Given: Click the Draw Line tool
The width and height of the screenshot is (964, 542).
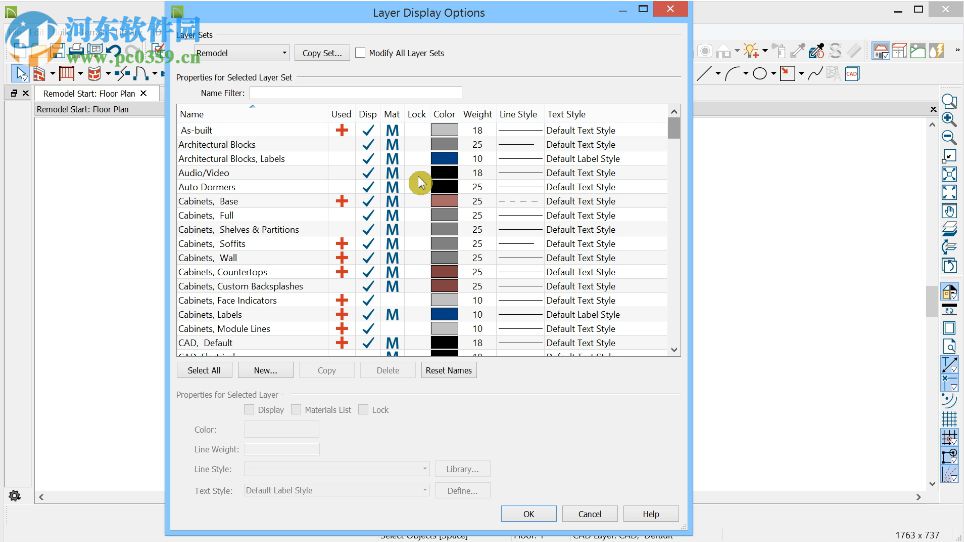Looking at the screenshot, I should pyautogui.click(x=704, y=73).
